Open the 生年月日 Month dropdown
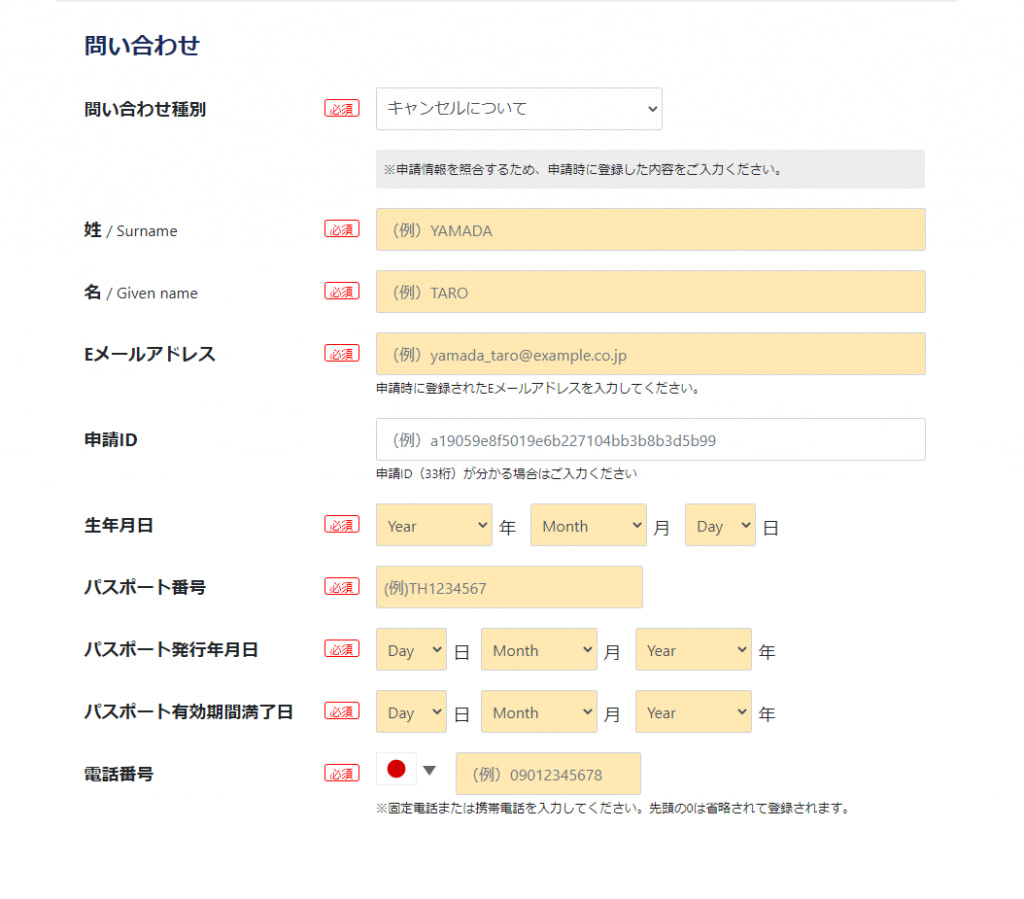This screenshot has width=1024, height=899. (x=588, y=525)
